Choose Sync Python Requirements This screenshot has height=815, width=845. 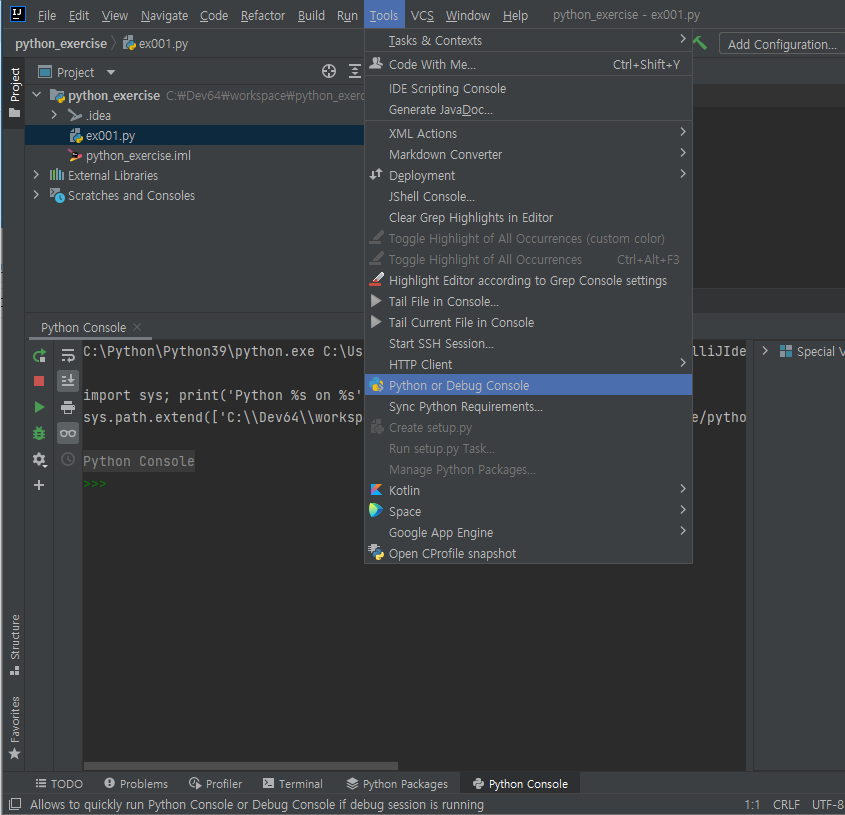click(528, 406)
